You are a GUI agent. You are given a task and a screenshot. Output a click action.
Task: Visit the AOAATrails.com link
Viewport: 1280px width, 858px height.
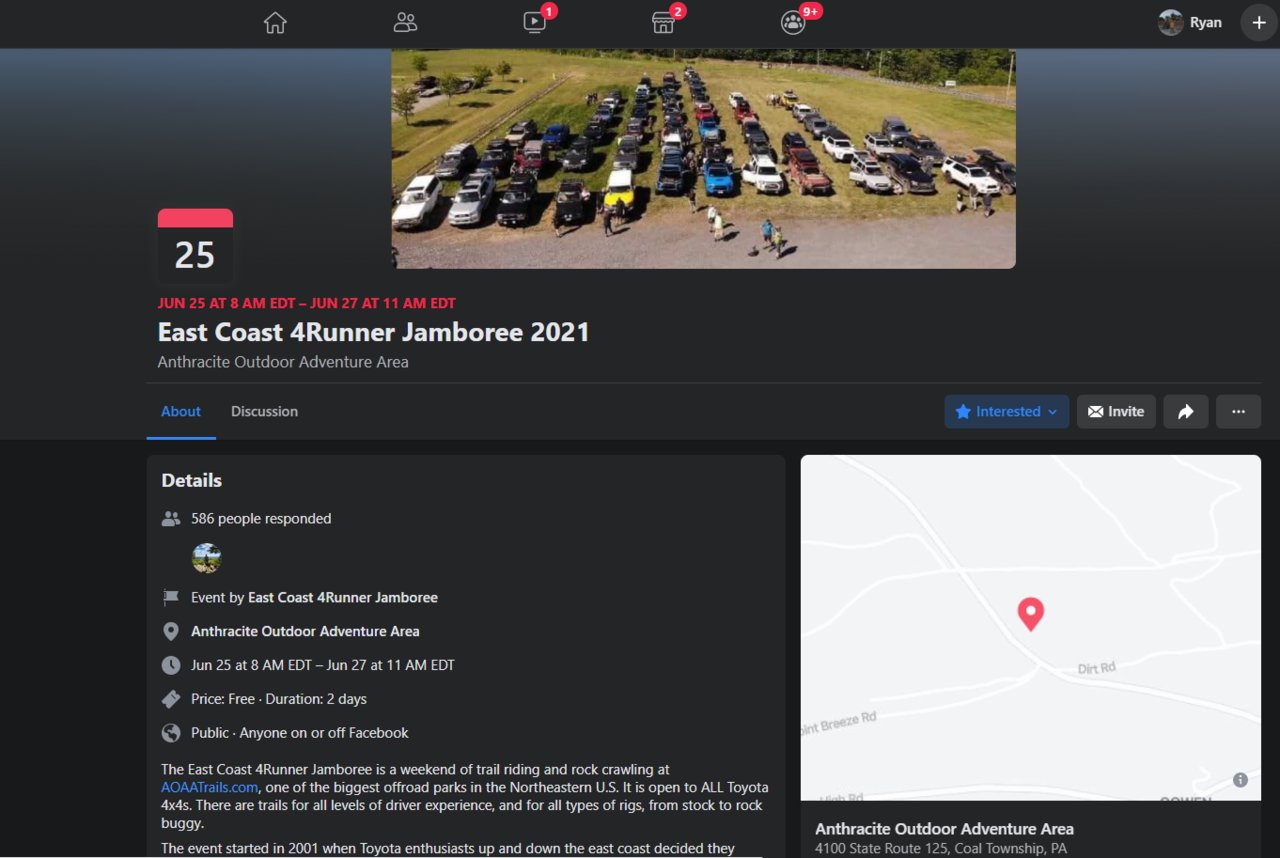209,788
